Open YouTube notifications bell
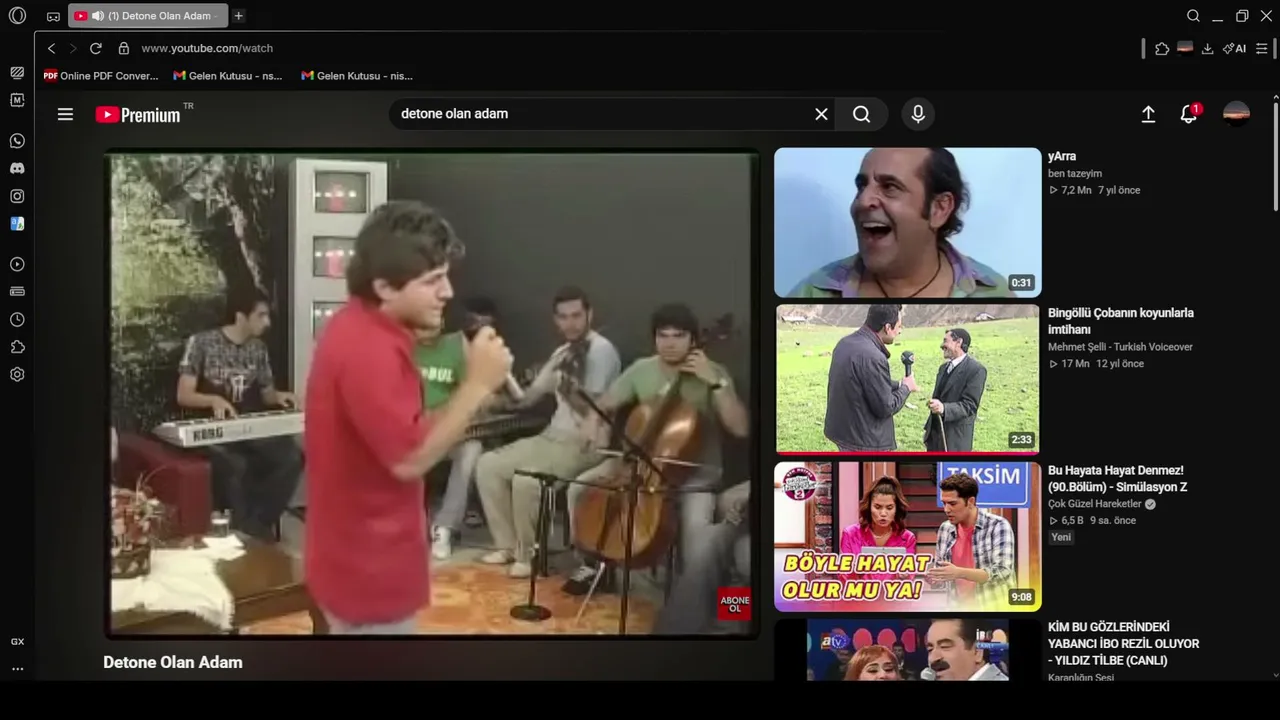Viewport: 1280px width, 720px height. tap(1189, 114)
